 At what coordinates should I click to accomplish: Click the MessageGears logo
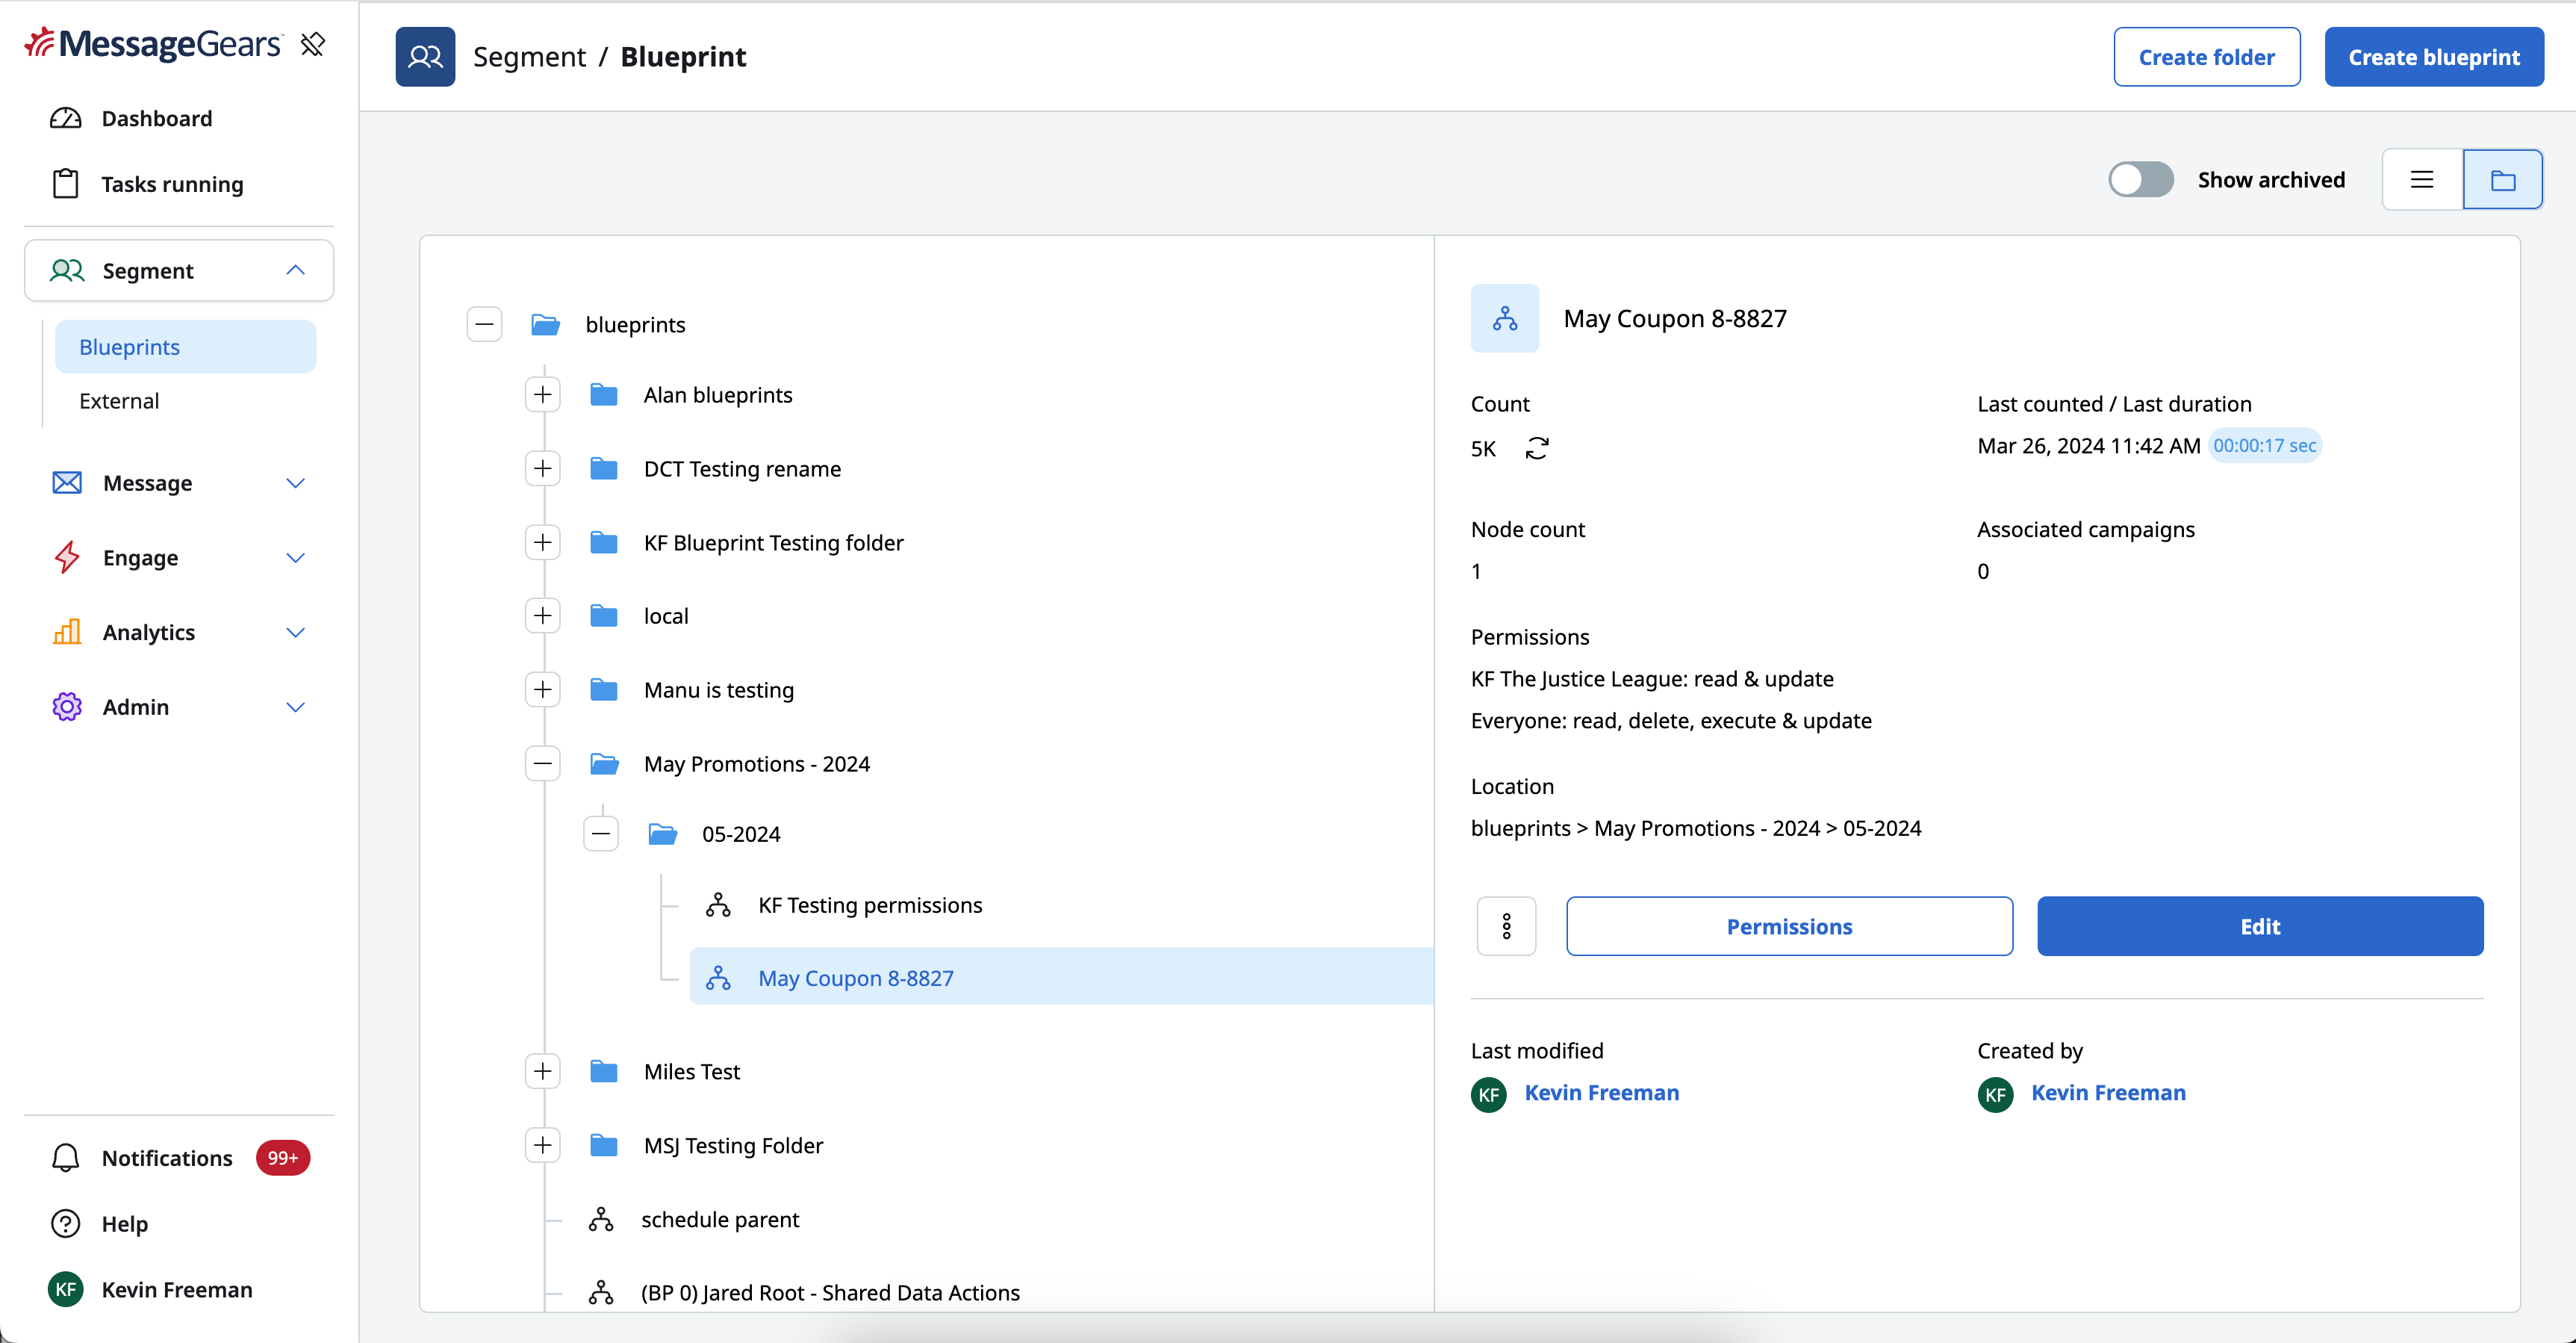153,43
